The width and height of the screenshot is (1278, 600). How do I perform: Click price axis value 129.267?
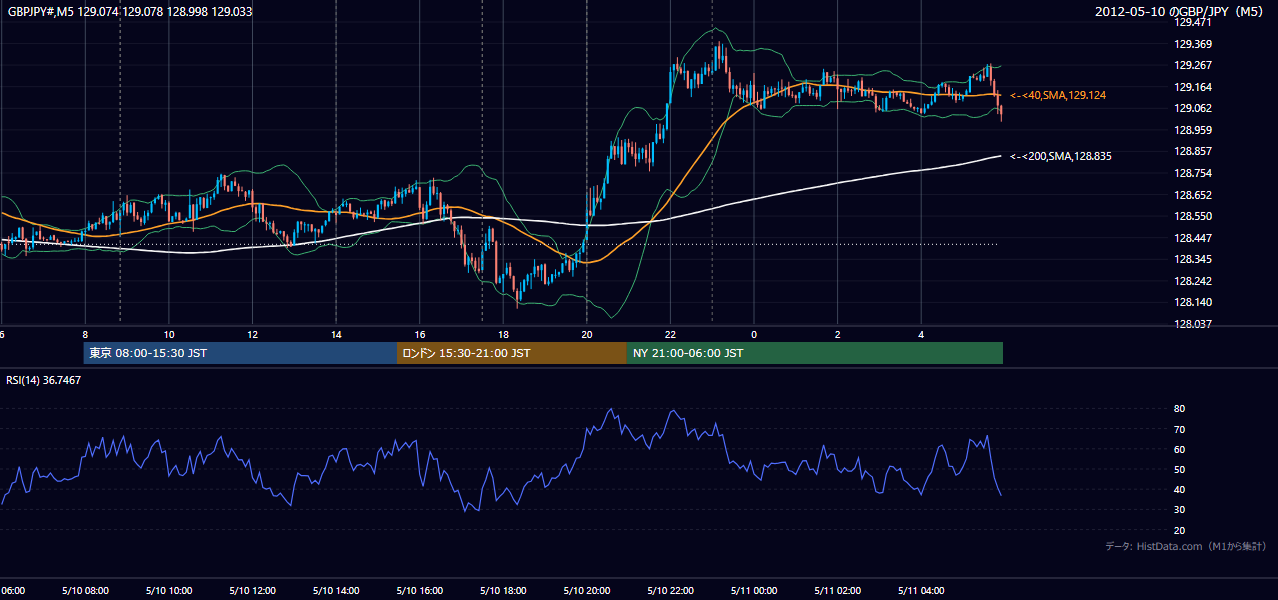1193,66
